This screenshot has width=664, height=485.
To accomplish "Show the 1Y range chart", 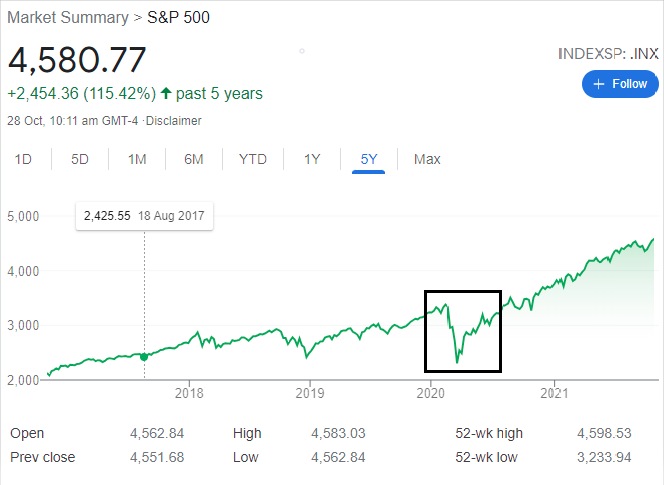I will coord(312,159).
